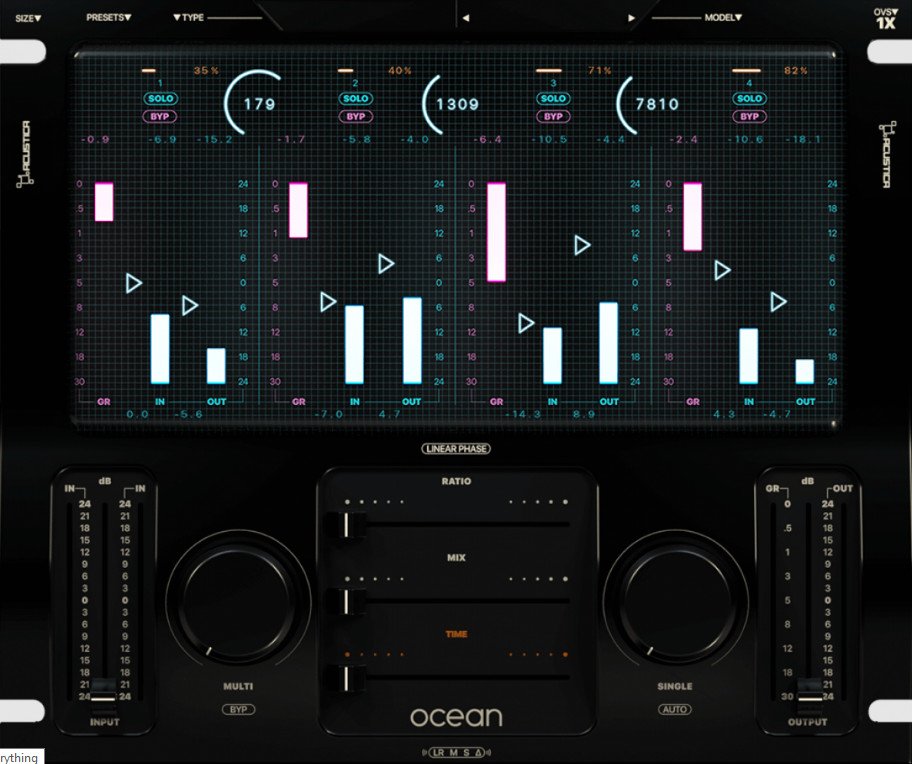Solo band 3
The height and width of the screenshot is (764, 912).
coord(553,99)
